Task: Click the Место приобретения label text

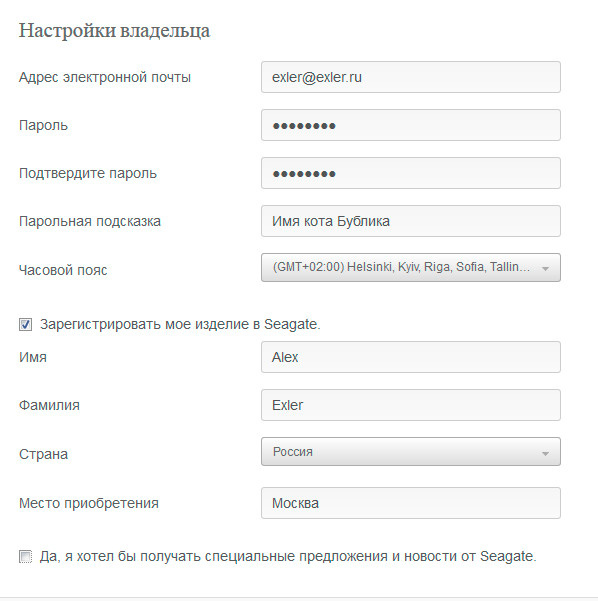Action: point(89,503)
